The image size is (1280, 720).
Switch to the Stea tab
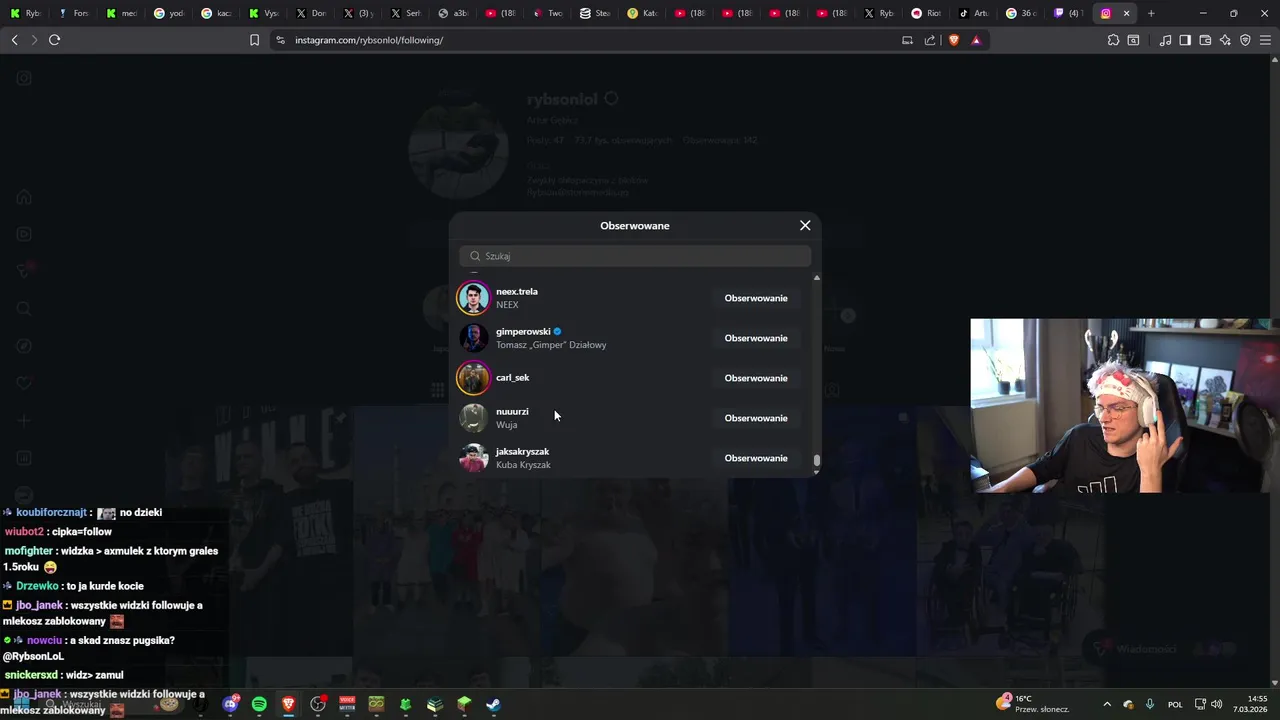point(594,13)
